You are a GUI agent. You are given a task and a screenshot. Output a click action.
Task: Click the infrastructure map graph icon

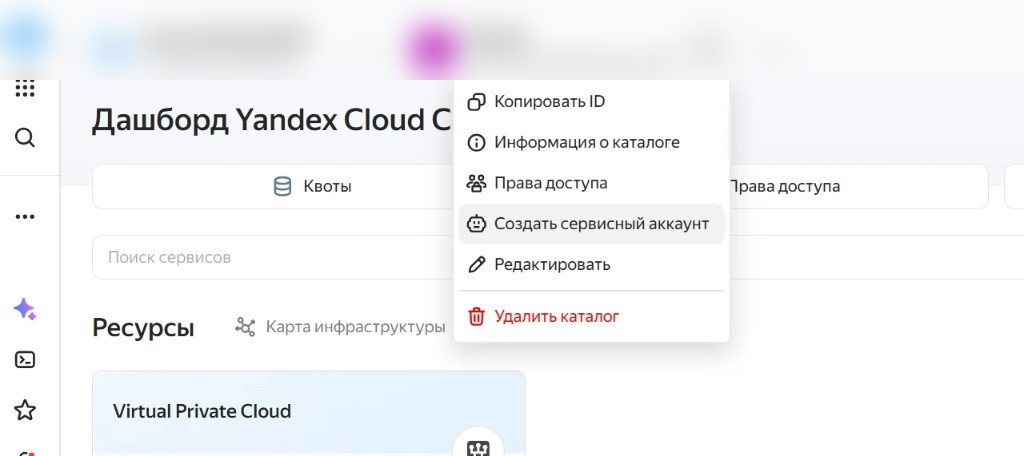(x=246, y=327)
